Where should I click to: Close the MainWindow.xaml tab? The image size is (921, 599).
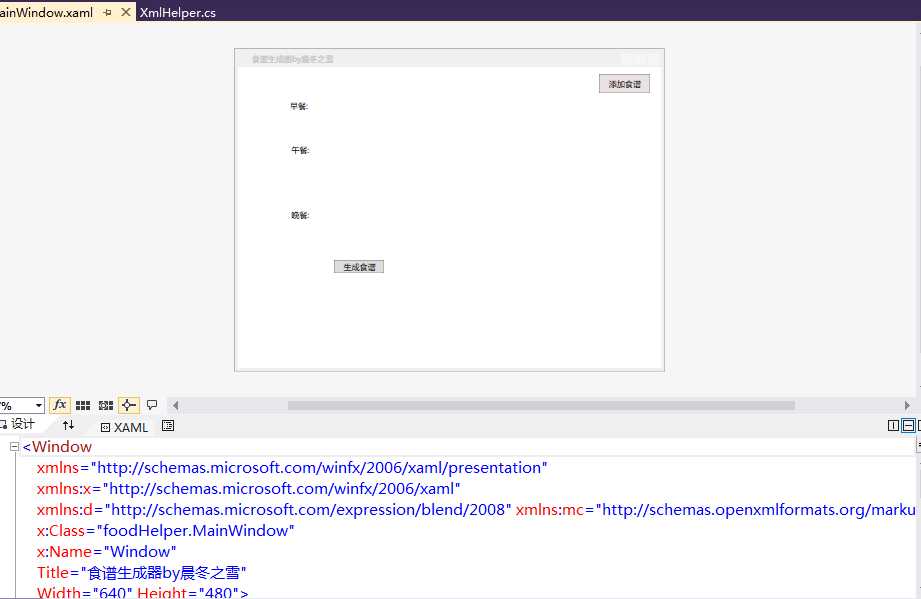[126, 12]
